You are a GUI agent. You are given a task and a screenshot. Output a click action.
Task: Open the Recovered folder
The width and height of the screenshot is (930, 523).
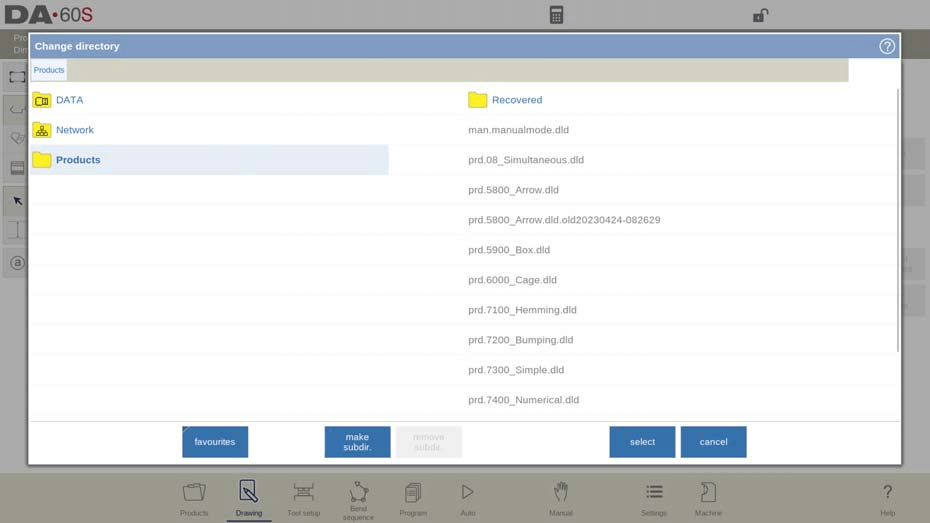[x=516, y=100]
